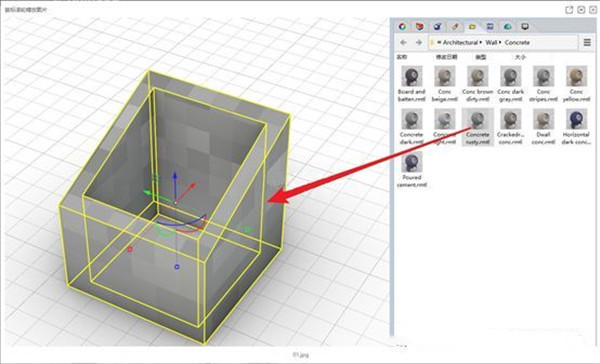
Task: Open the teal Environments panel tab
Action: pos(507,26)
